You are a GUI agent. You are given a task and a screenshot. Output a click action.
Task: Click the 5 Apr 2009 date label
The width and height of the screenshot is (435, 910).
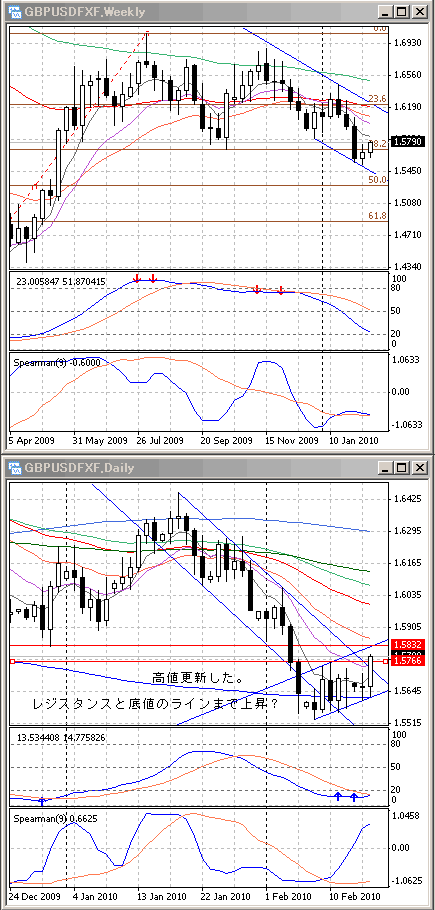(31, 440)
